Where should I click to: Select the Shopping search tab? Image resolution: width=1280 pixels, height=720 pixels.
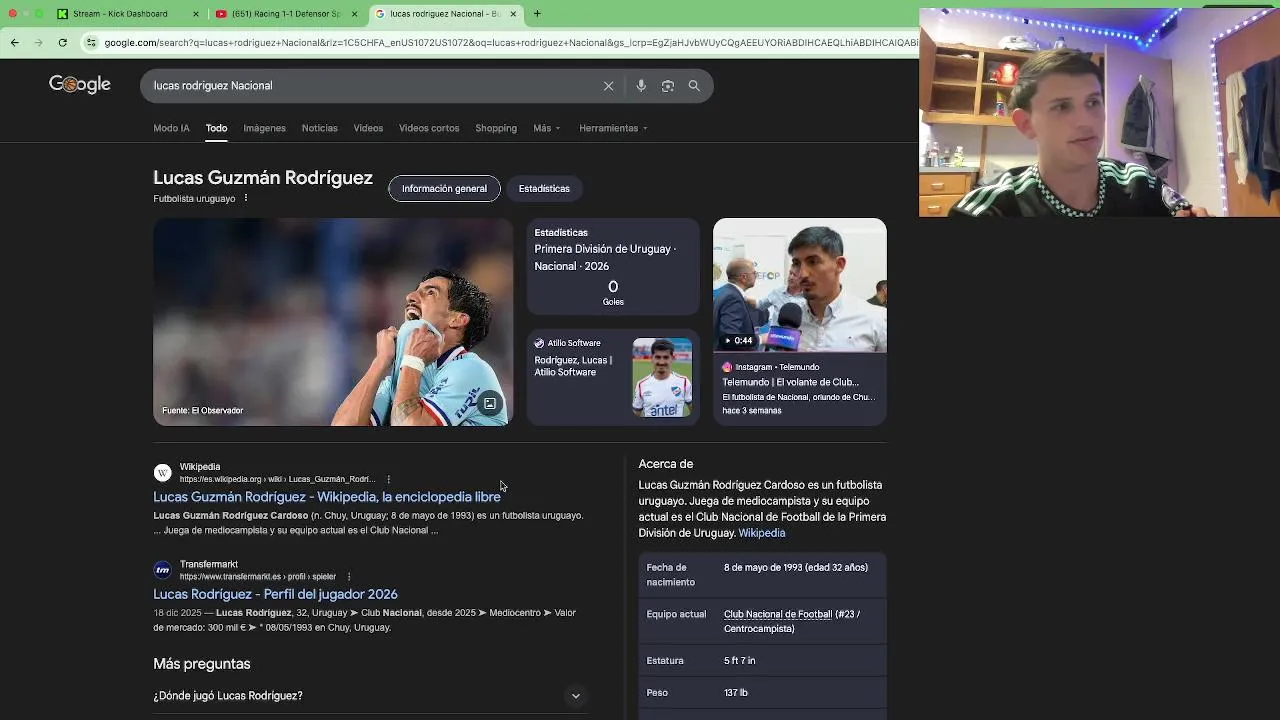[496, 128]
